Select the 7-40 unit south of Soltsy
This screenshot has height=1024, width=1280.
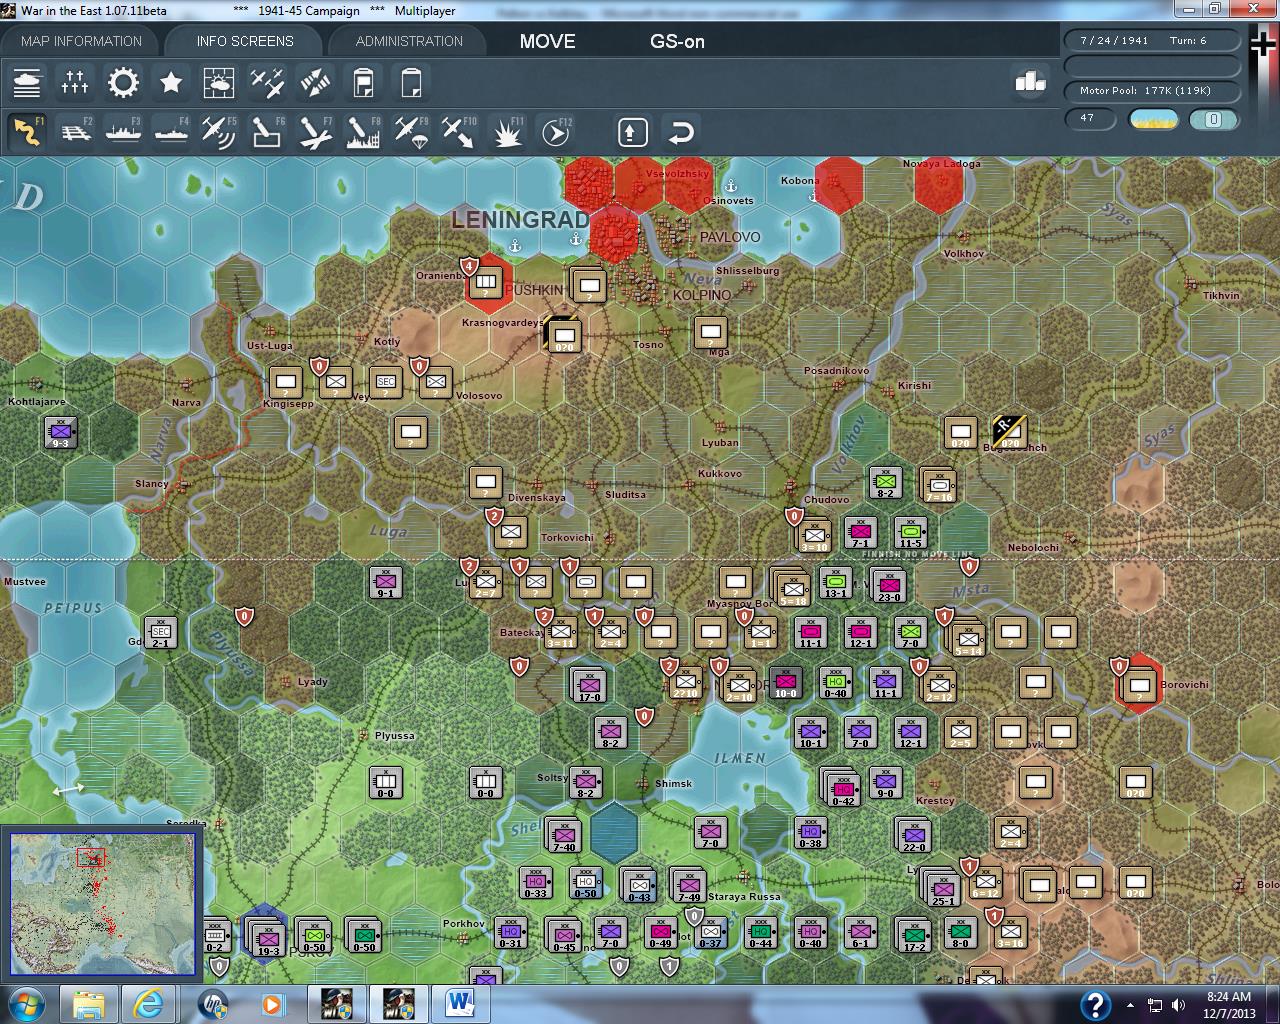564,834
